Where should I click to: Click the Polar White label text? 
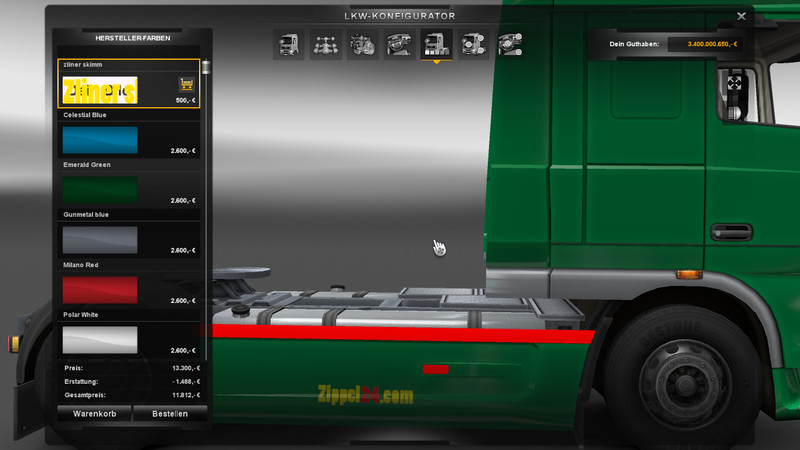click(x=81, y=315)
